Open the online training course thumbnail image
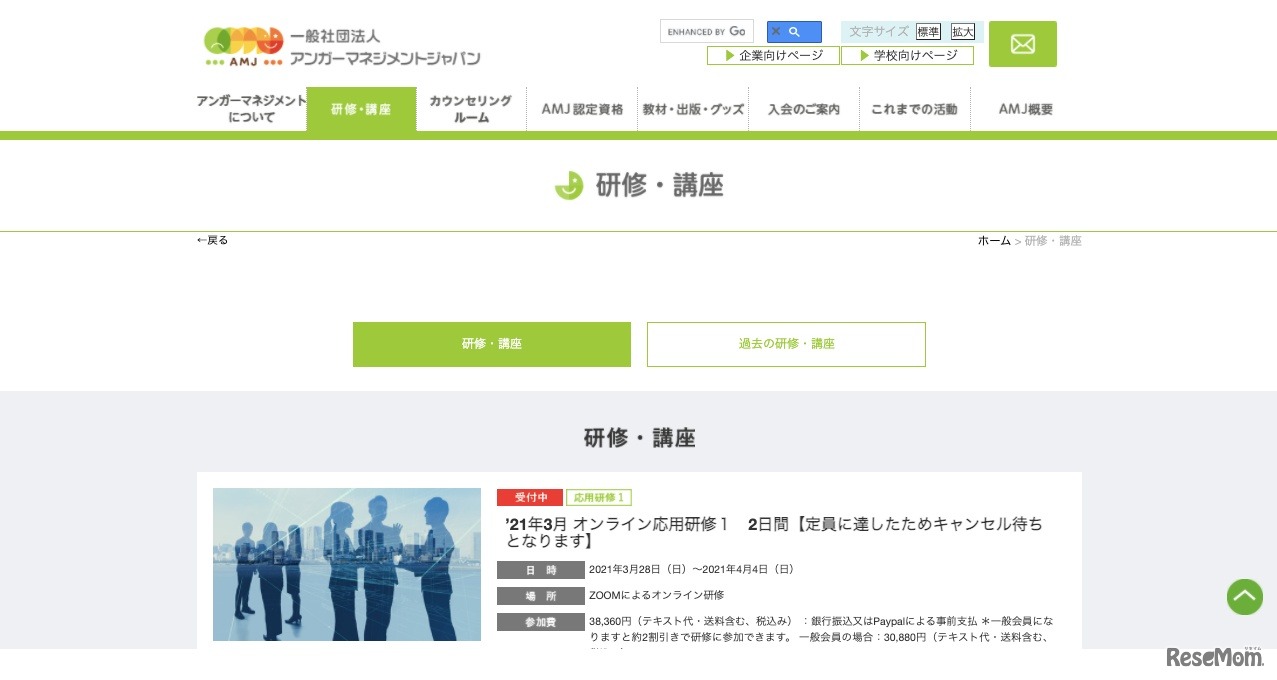This screenshot has width=1277, height=680. [x=346, y=564]
